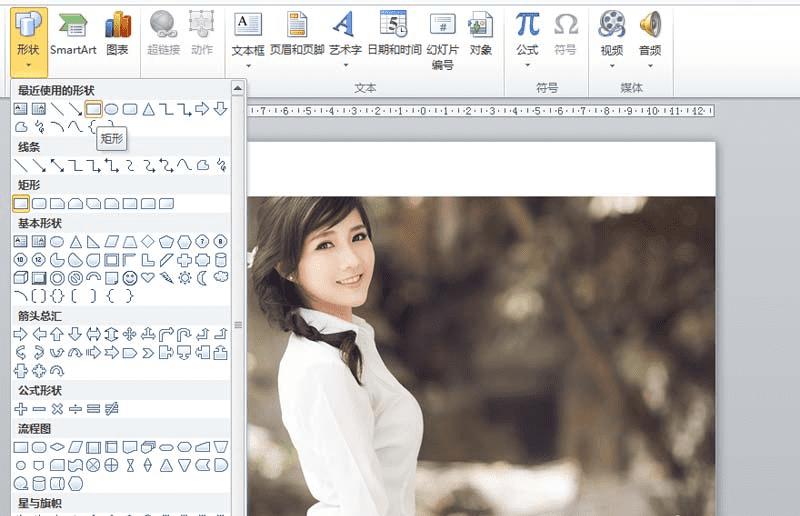Click the 基本形状 section heading
The width and height of the screenshot is (800, 516).
point(40,223)
